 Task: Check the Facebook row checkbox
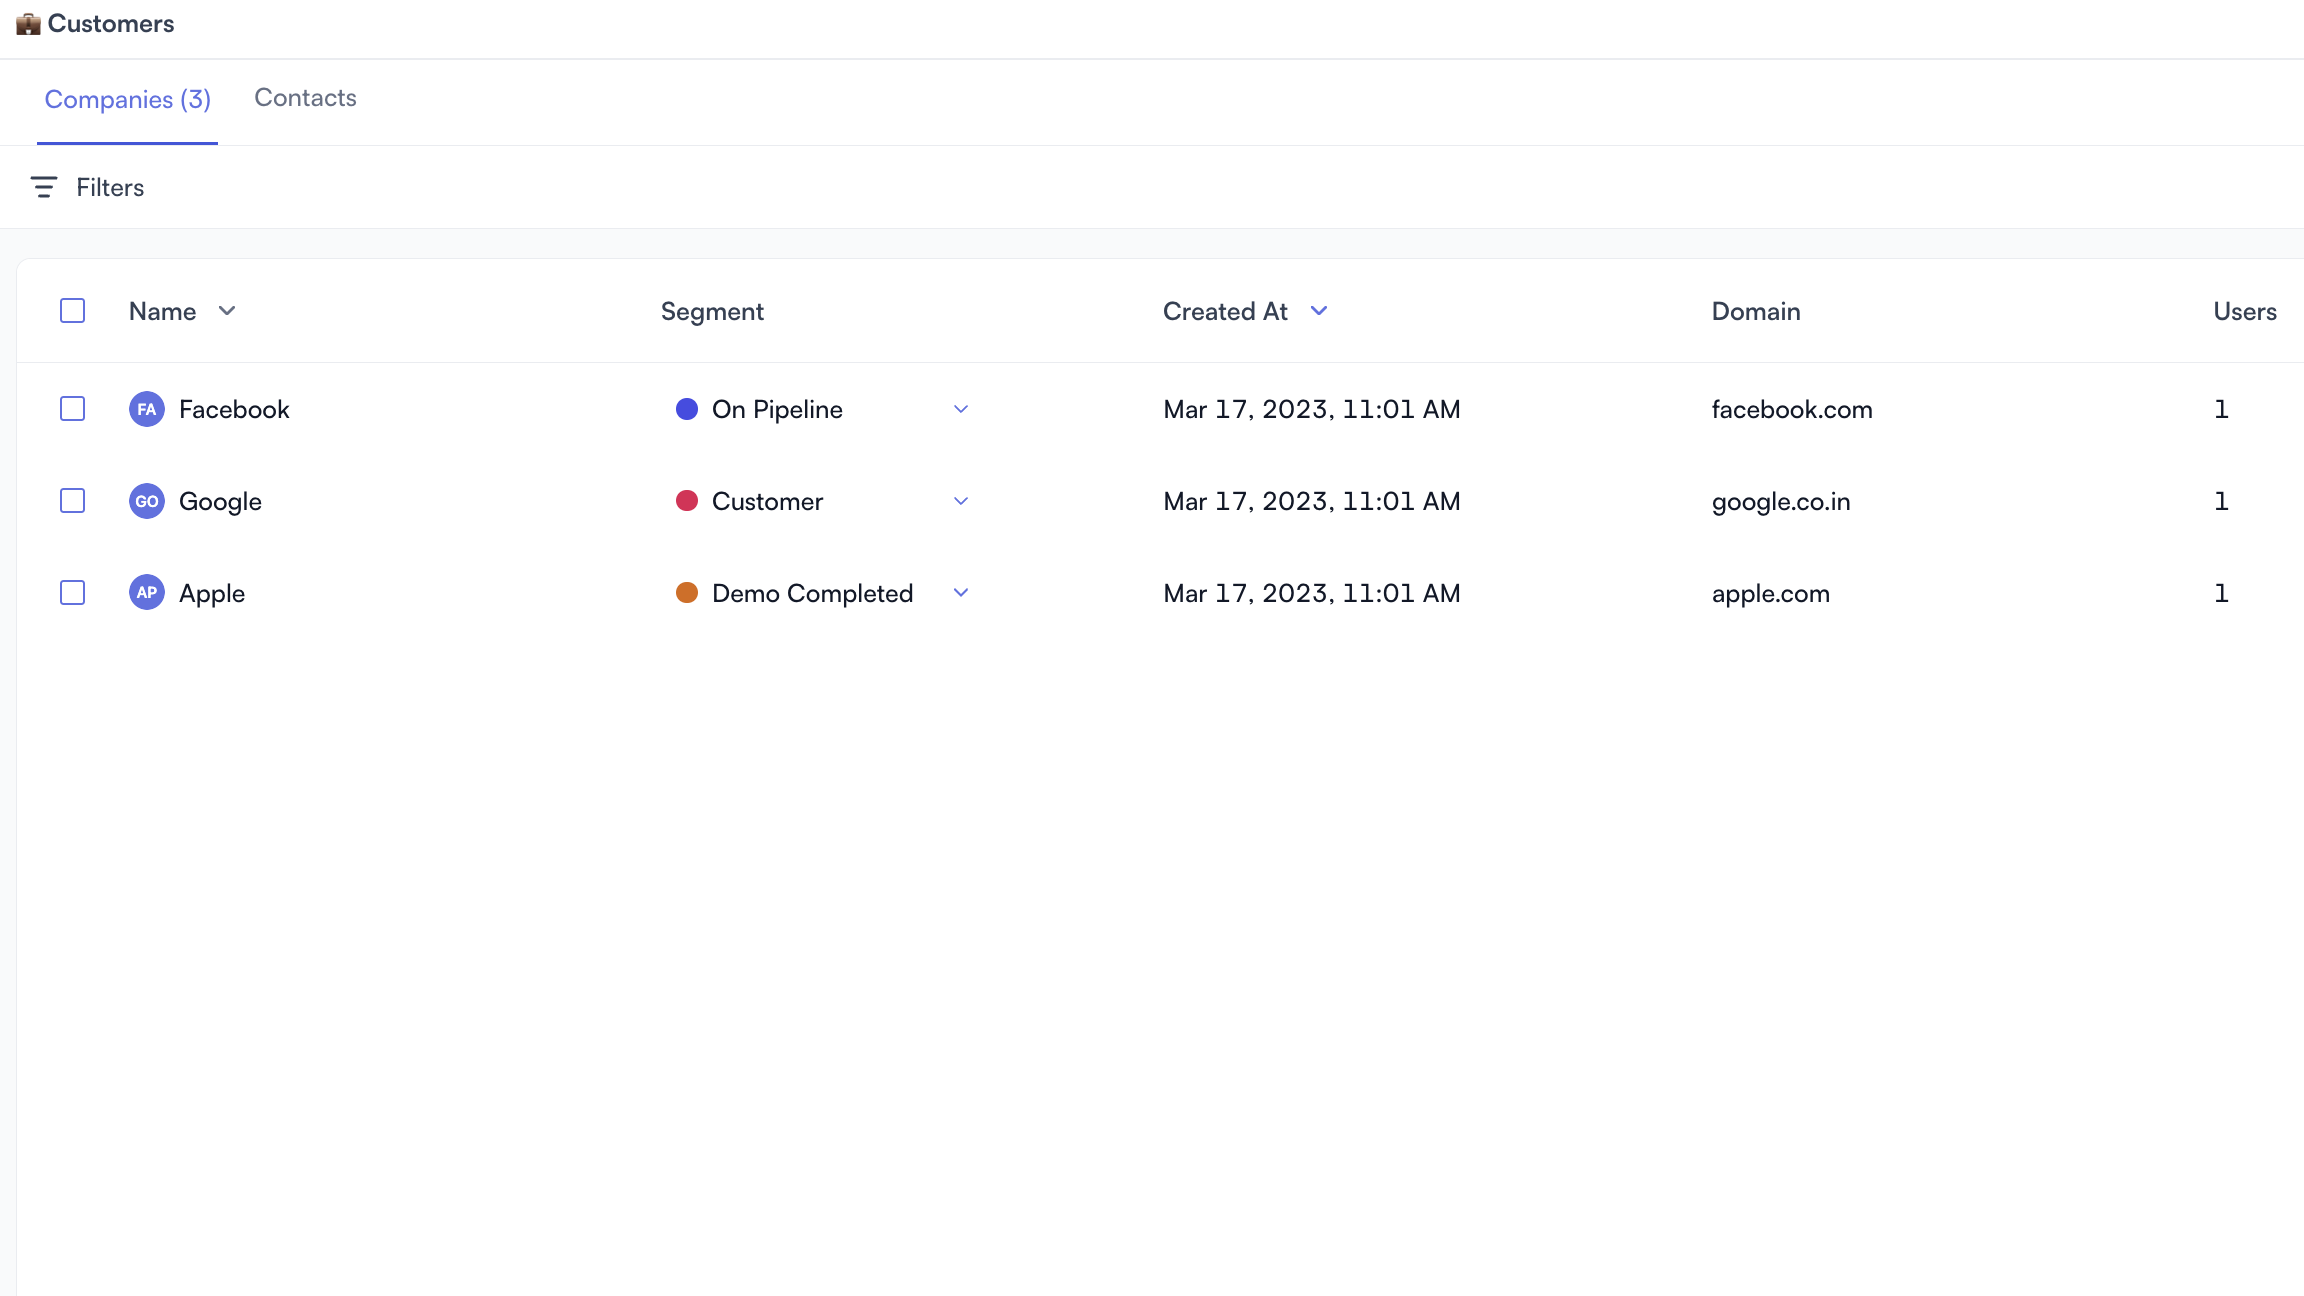(73, 409)
